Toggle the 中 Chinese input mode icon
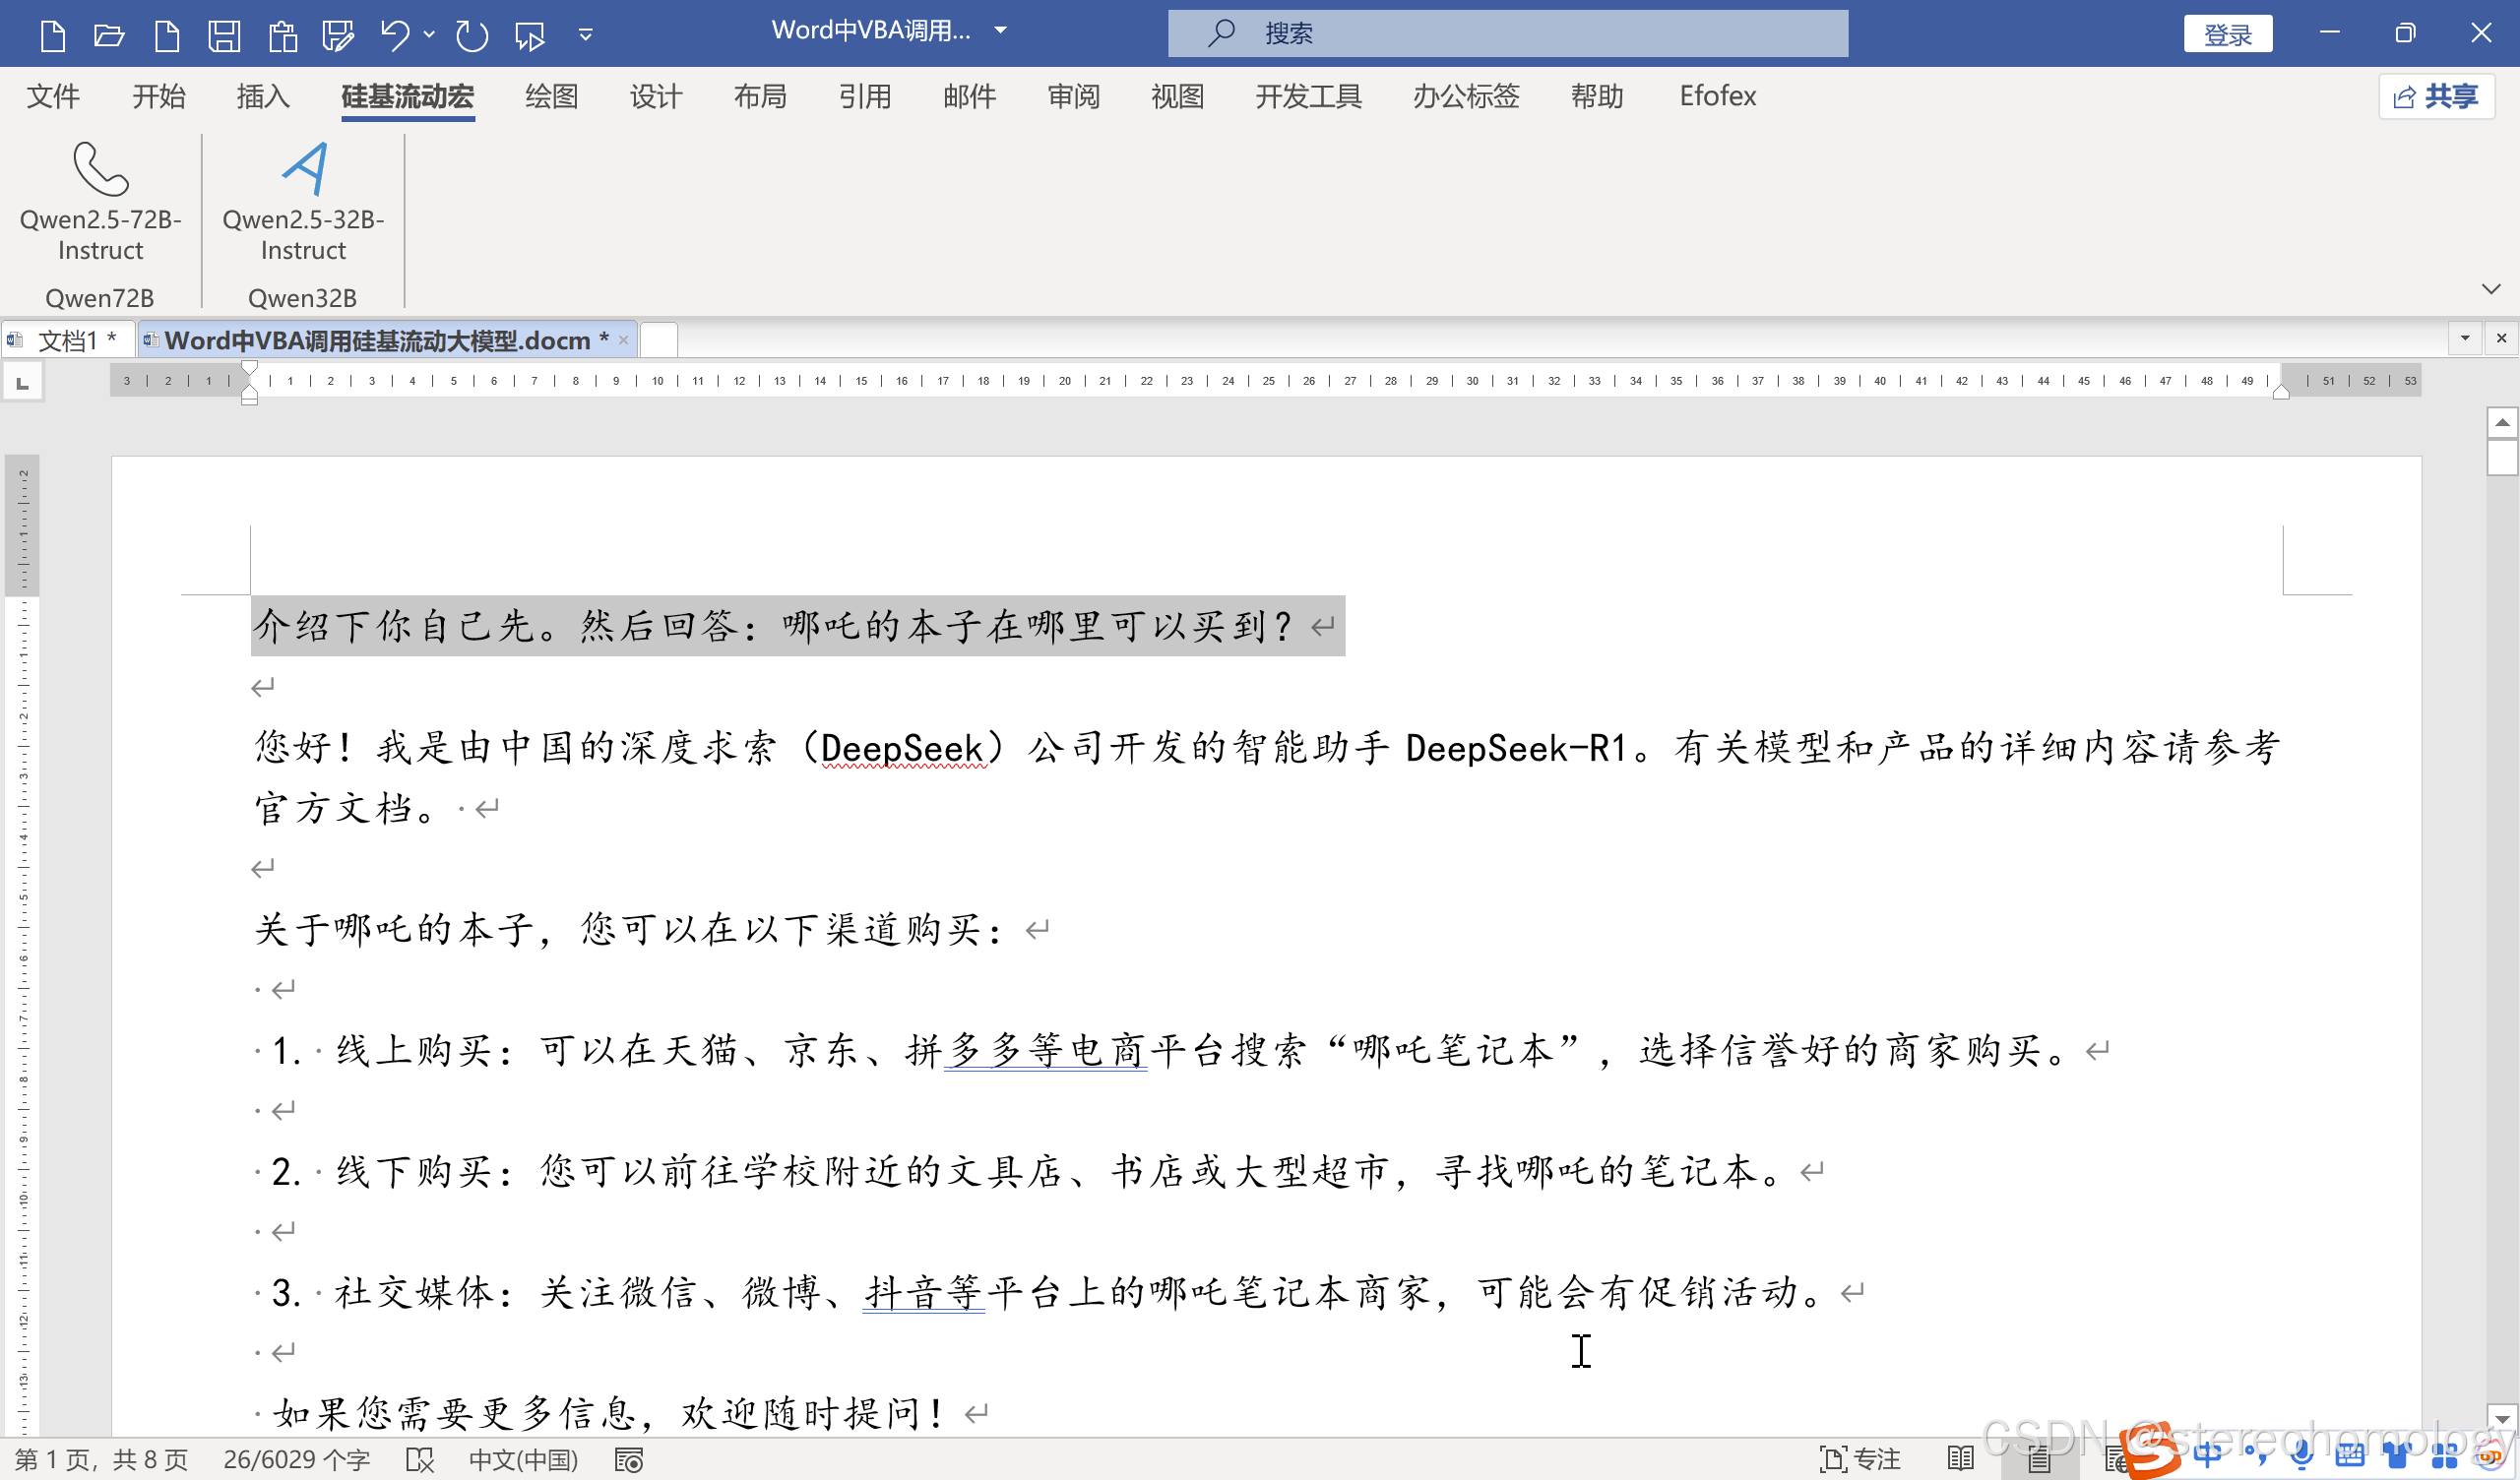This screenshot has height=1480, width=2520. coord(2208,1454)
